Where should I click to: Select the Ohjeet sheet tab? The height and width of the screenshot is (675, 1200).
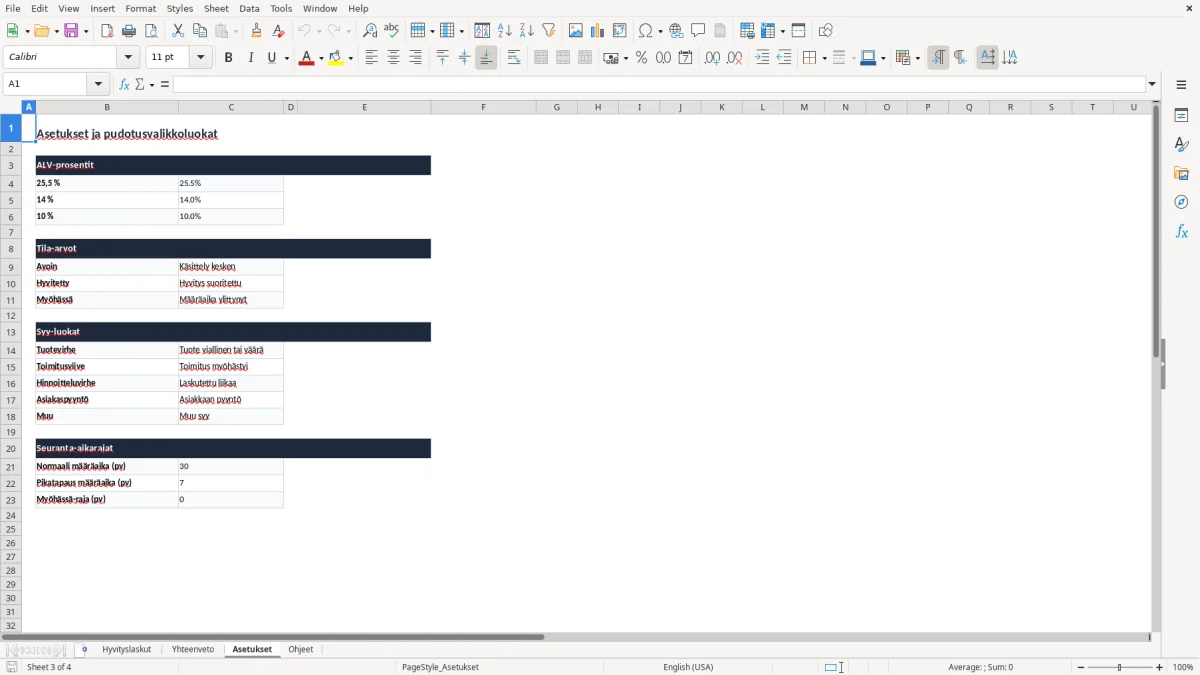(301, 649)
